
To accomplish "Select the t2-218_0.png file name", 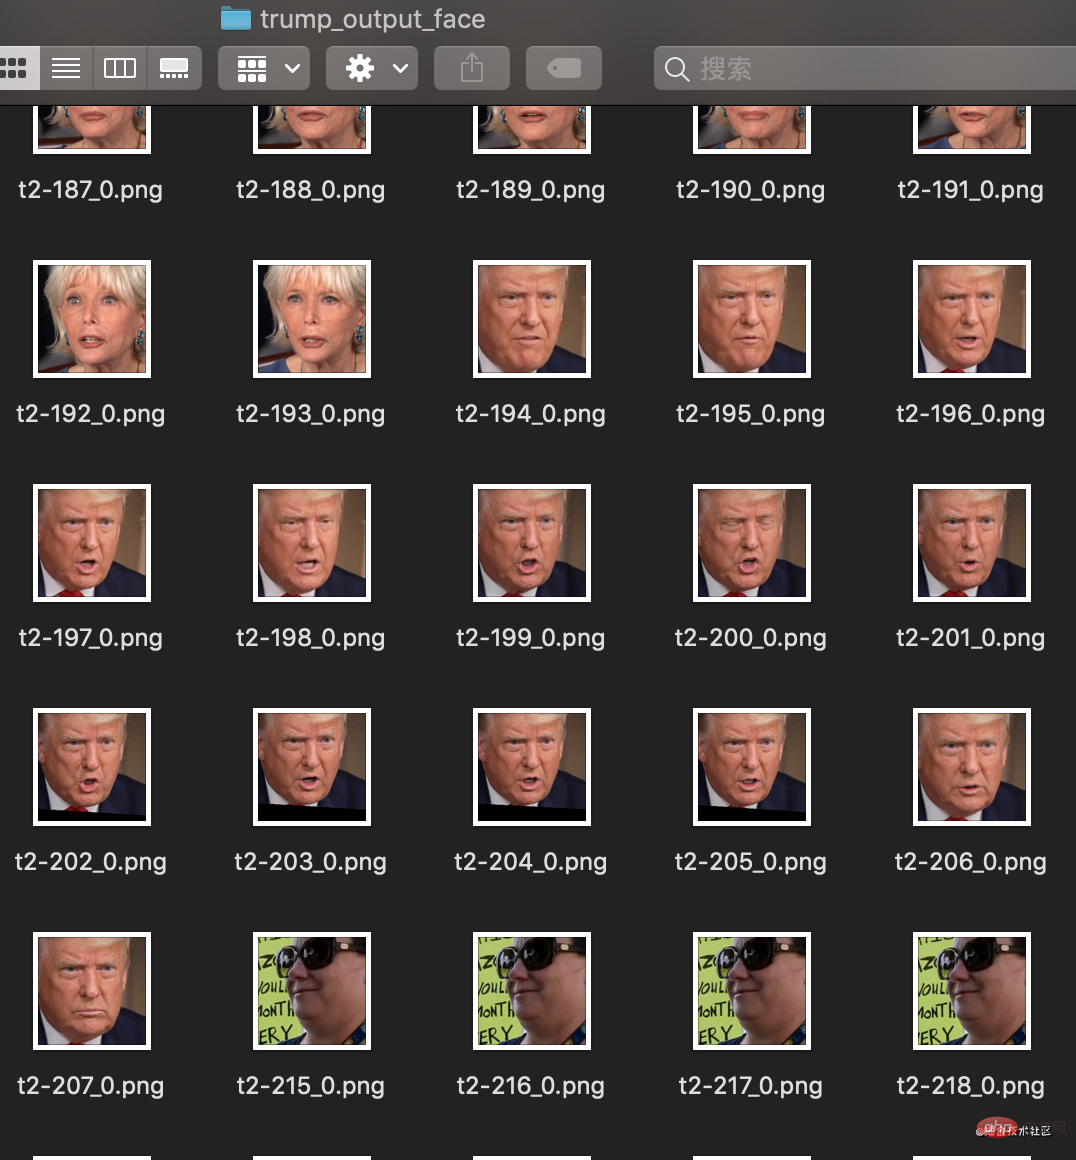I will pyautogui.click(x=970, y=1086).
